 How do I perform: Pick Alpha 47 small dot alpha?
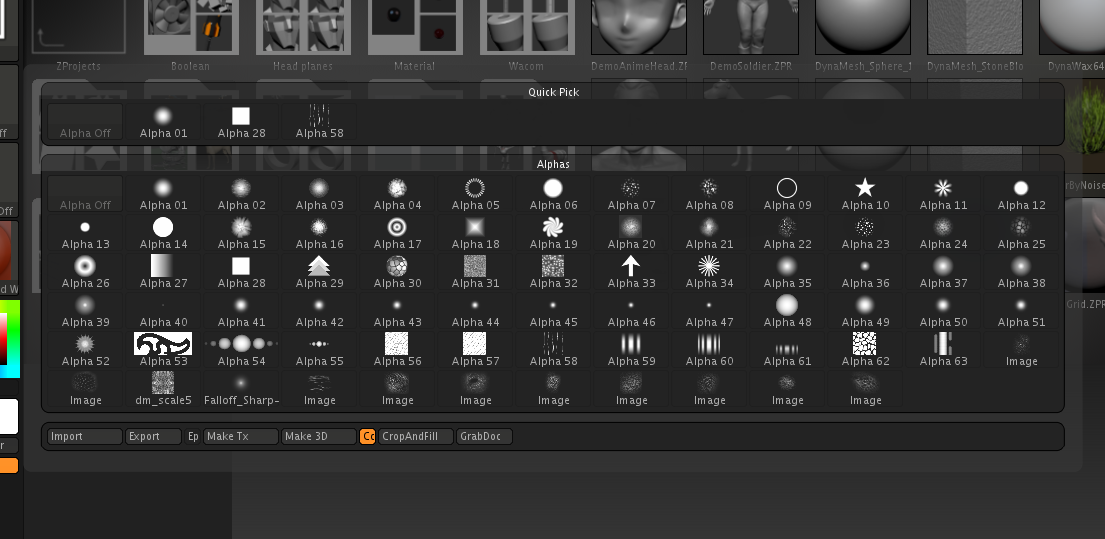(709, 311)
